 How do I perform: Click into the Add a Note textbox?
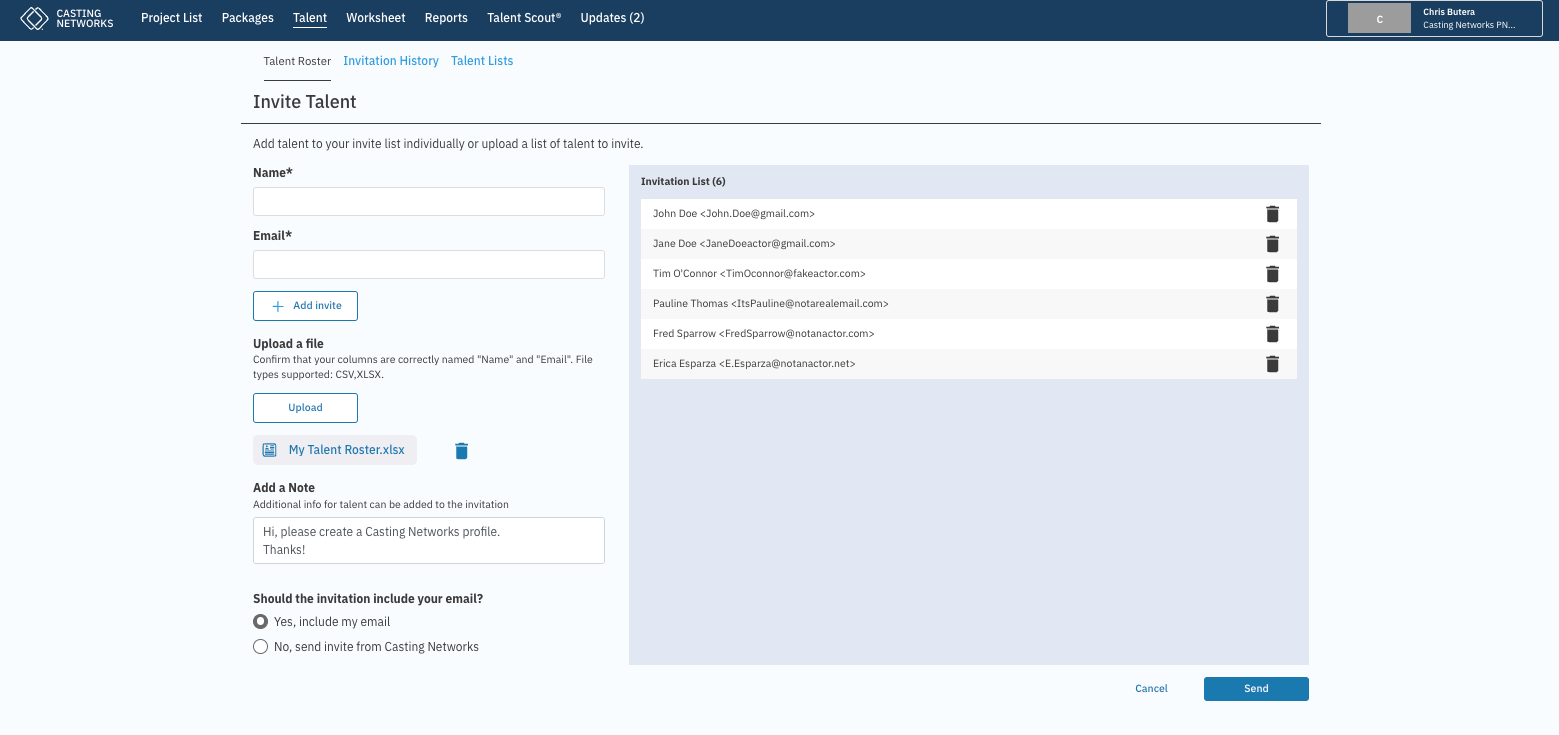tap(429, 540)
